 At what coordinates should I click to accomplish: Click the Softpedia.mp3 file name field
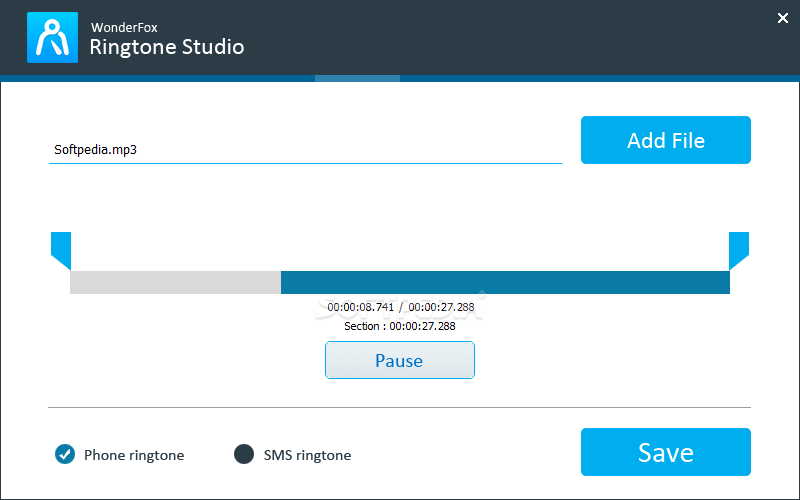305,150
